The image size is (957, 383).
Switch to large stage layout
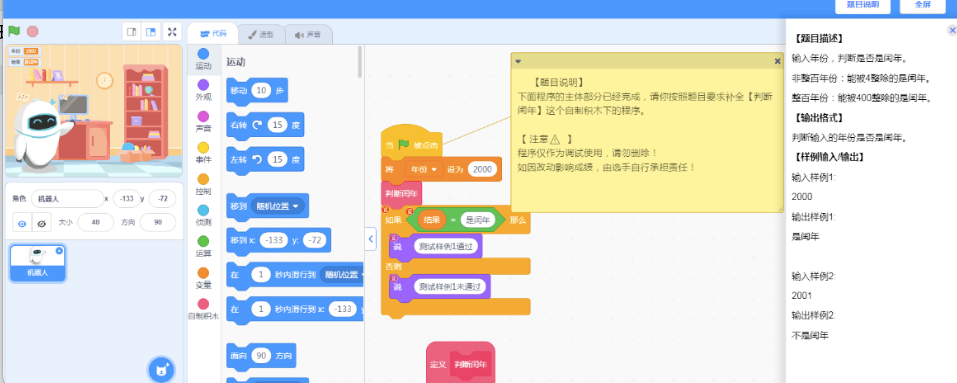(151, 32)
